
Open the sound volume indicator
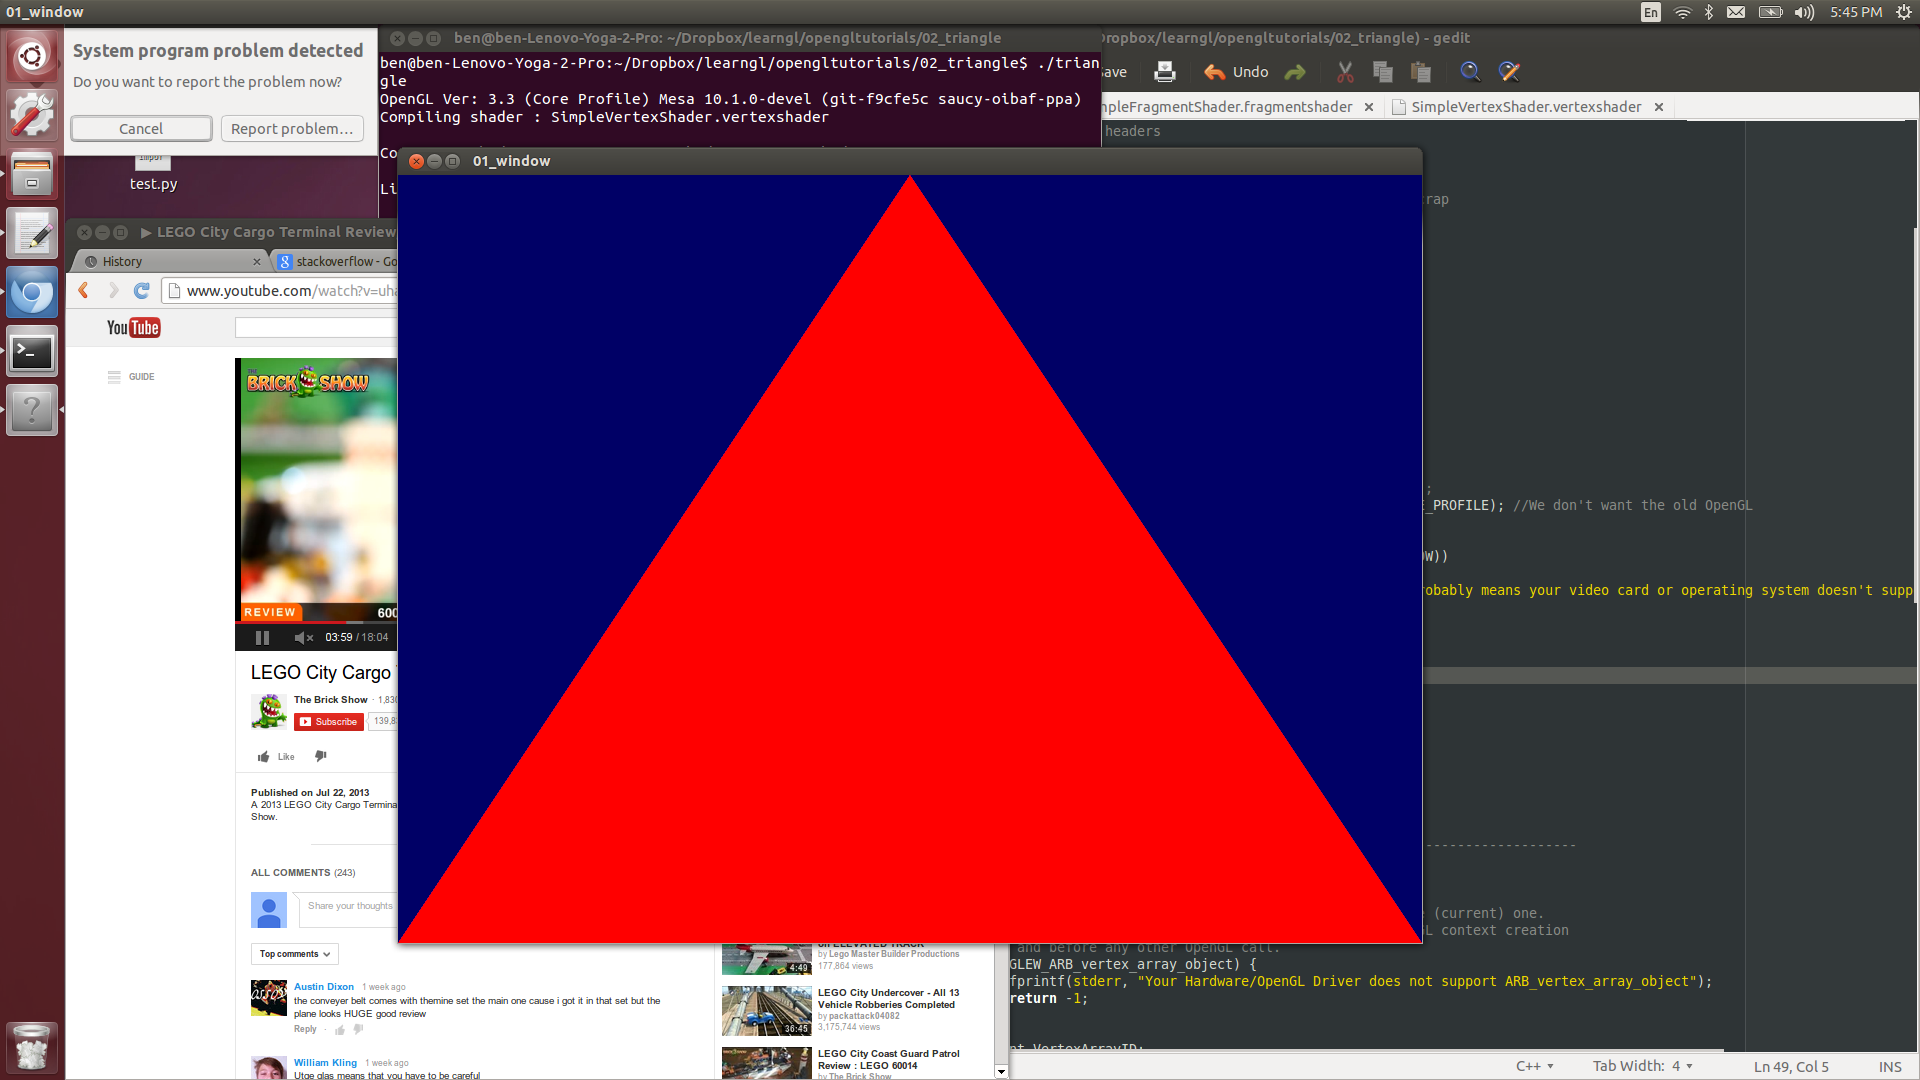[1804, 12]
